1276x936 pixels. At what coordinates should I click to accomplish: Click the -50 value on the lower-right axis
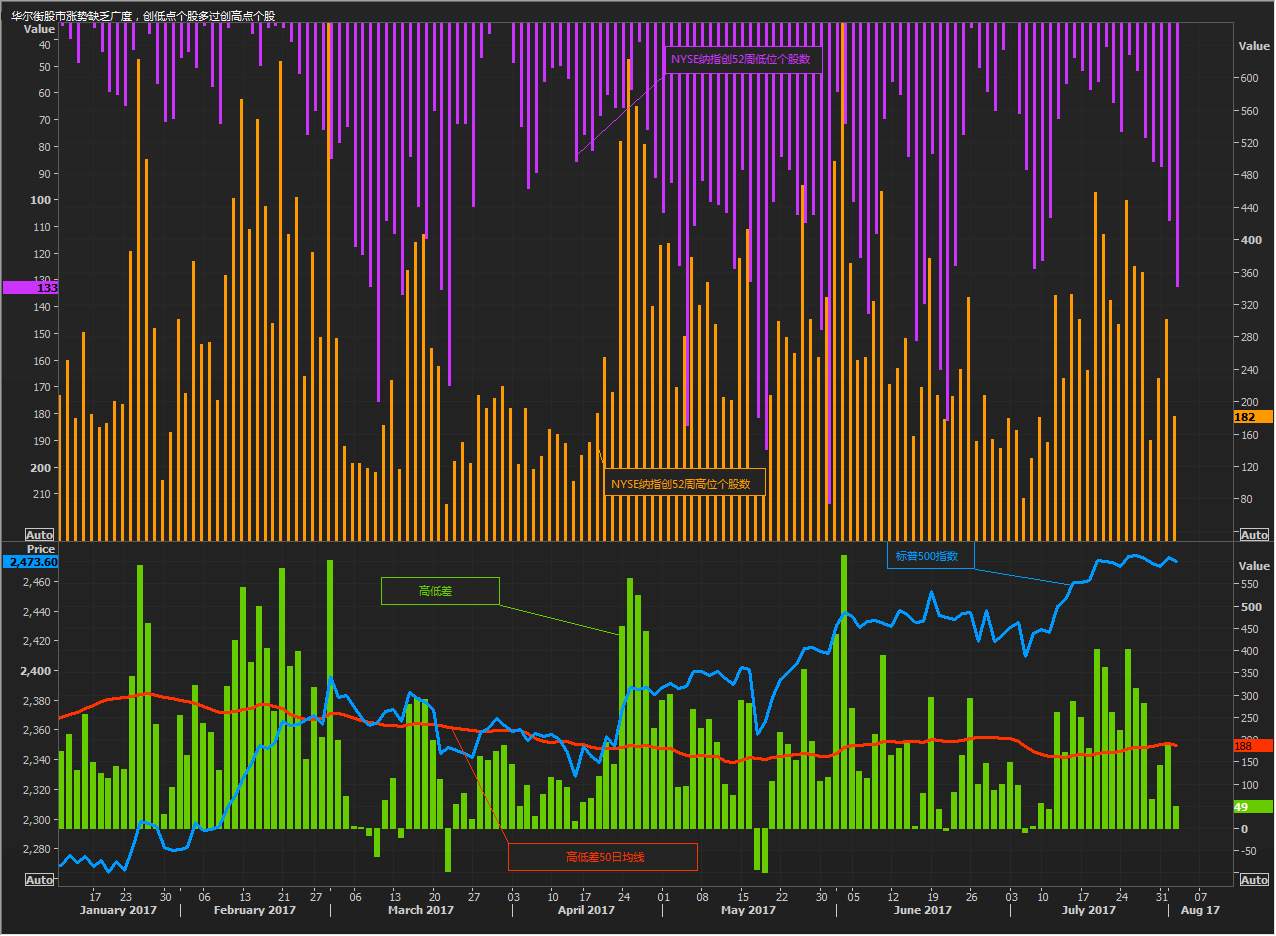coord(1251,851)
